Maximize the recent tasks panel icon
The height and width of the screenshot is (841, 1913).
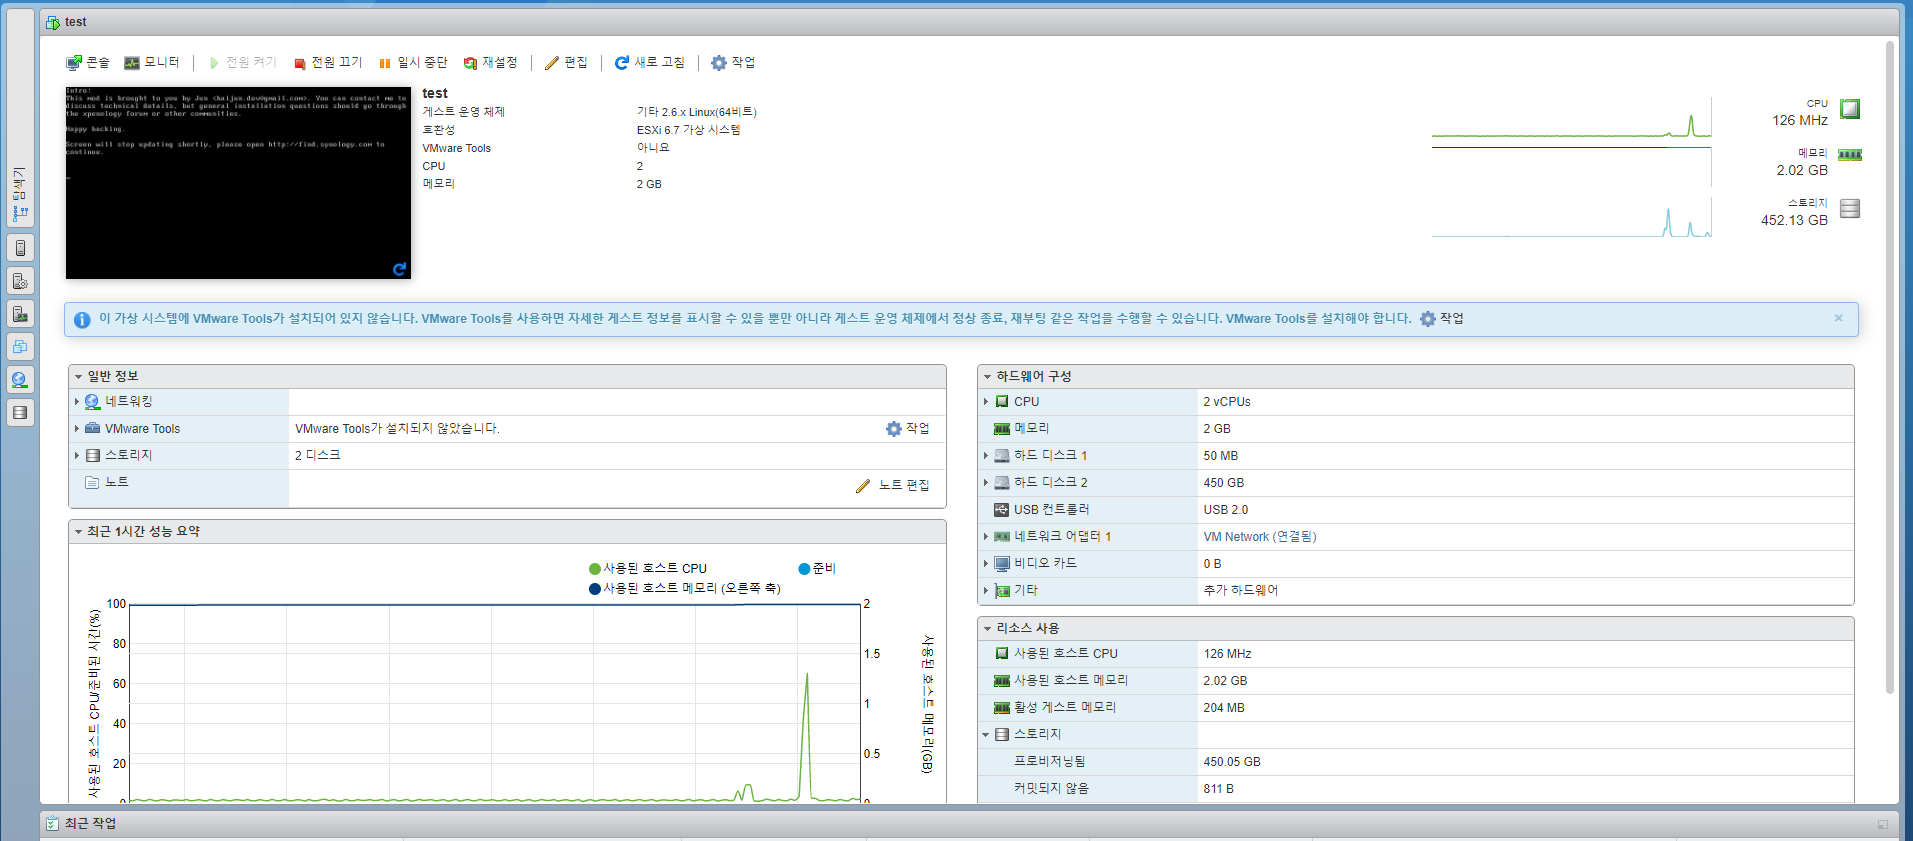coord(1883,825)
